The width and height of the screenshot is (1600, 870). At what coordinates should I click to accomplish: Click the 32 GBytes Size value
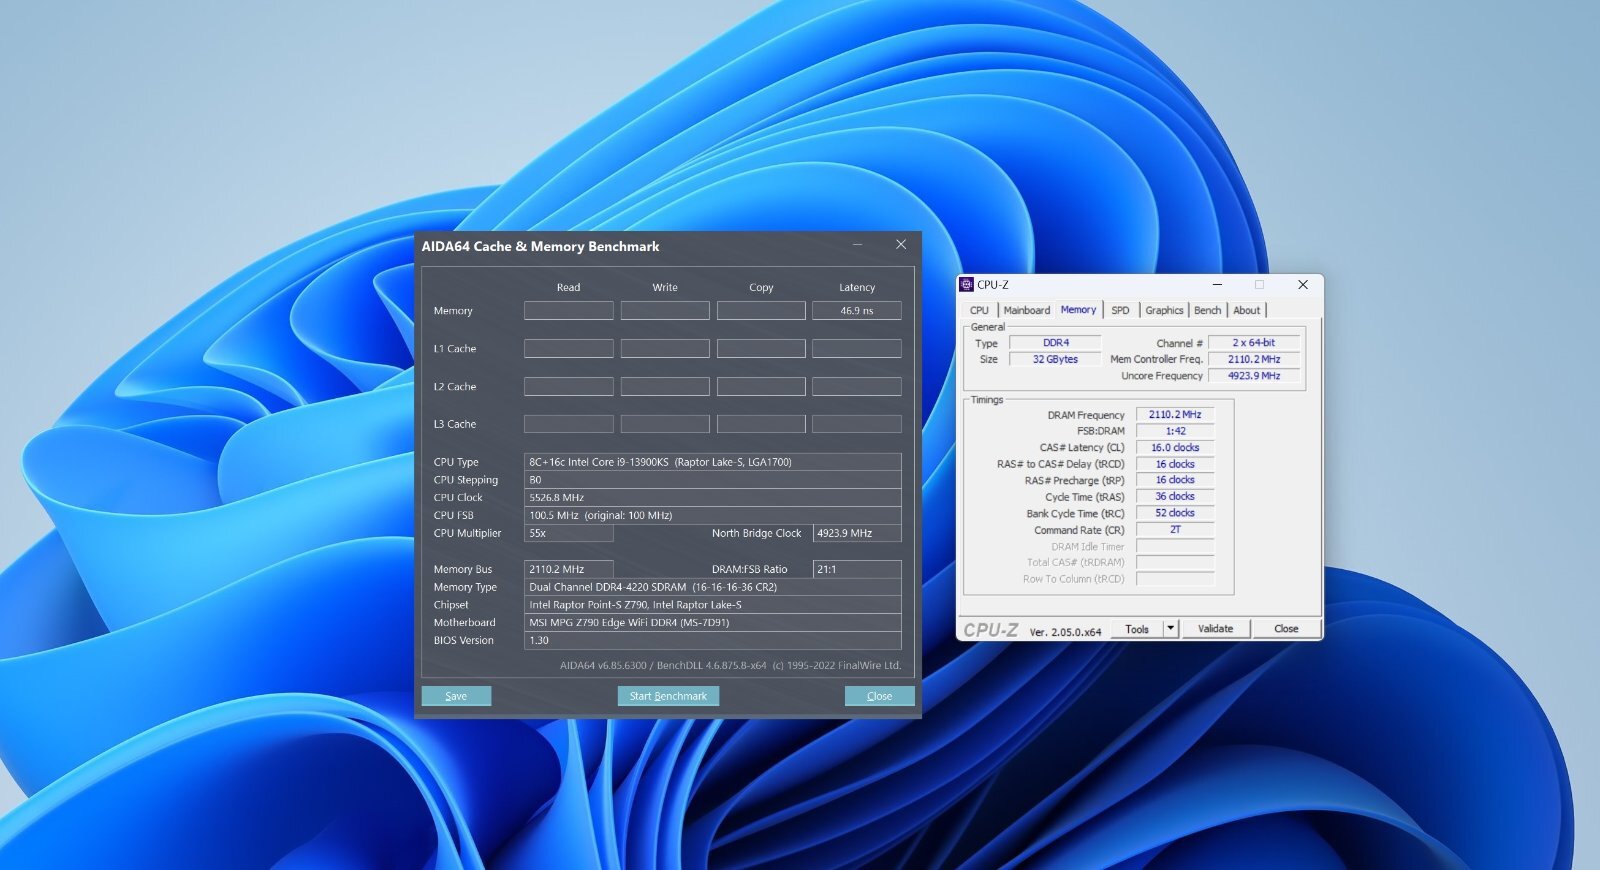click(1055, 359)
